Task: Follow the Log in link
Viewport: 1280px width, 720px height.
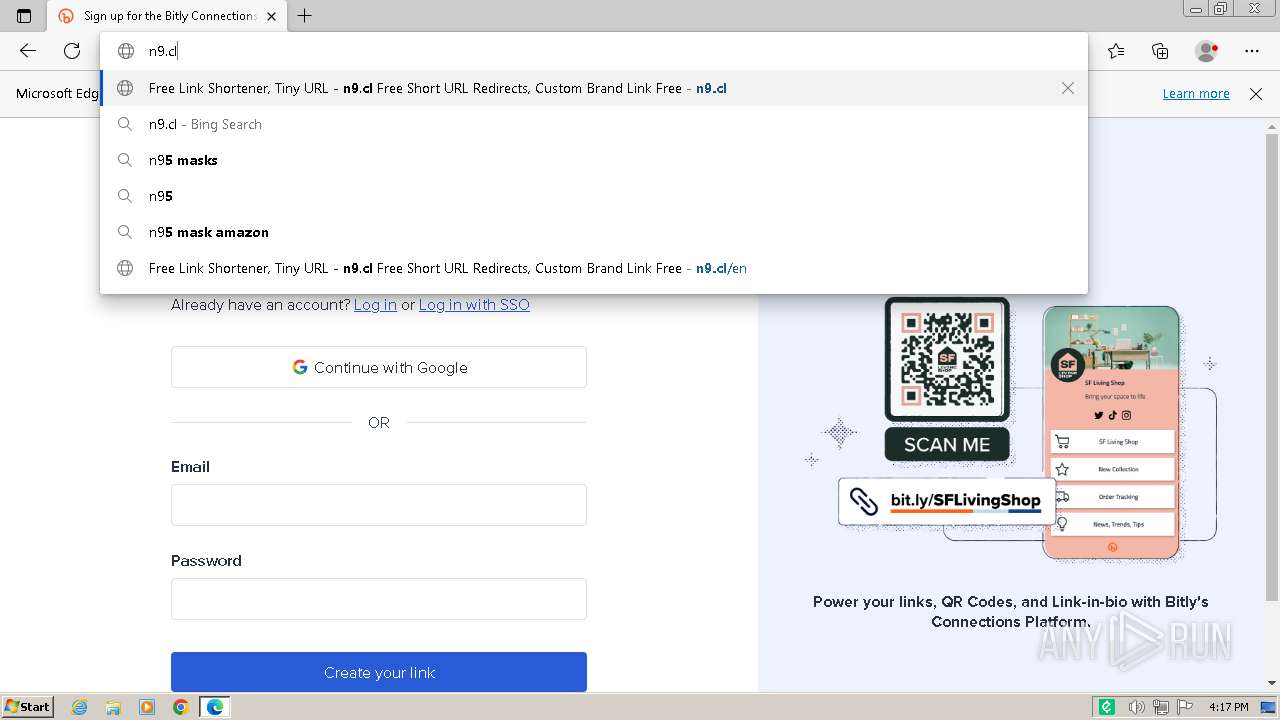Action: (375, 305)
